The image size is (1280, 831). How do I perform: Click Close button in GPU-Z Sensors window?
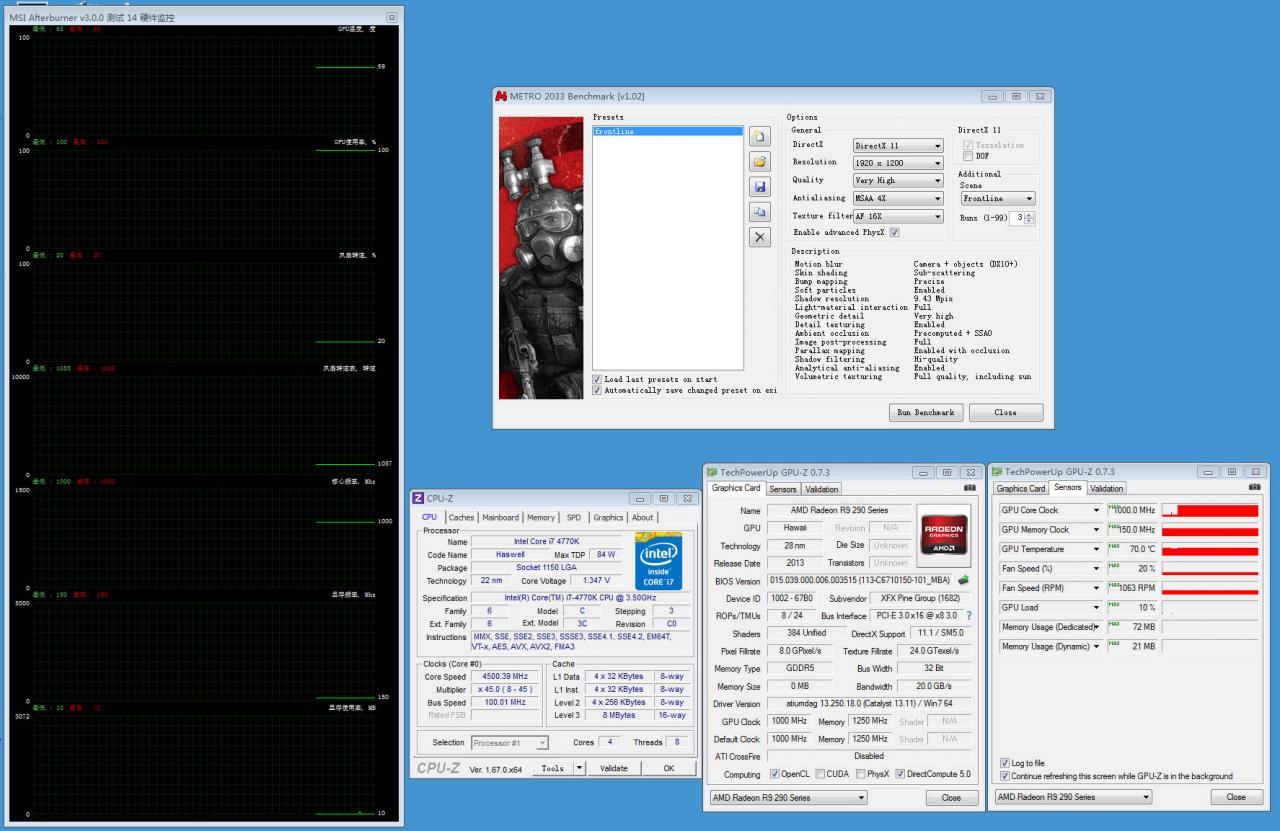[x=1236, y=797]
